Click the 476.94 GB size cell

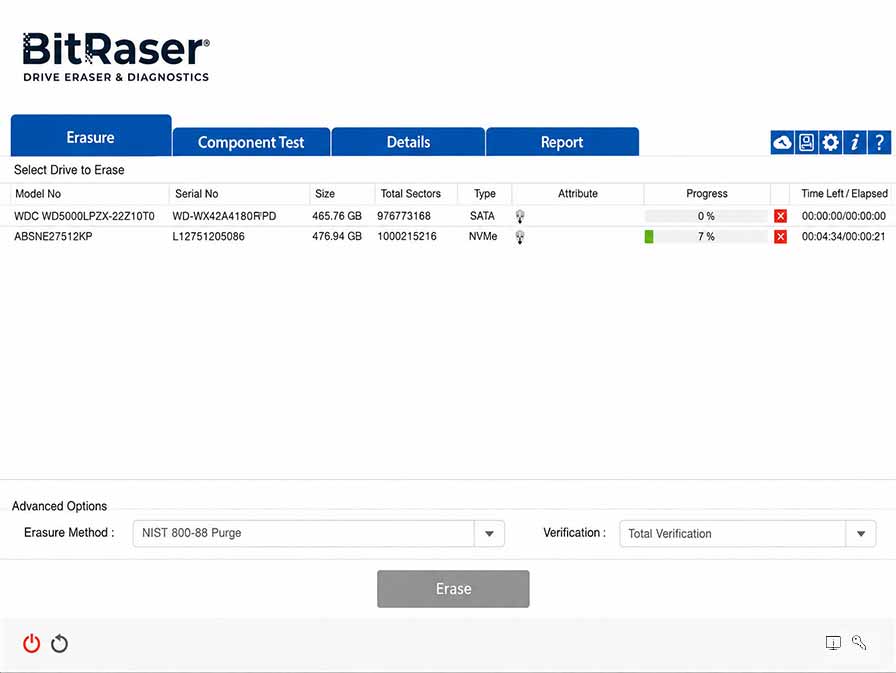coord(337,237)
